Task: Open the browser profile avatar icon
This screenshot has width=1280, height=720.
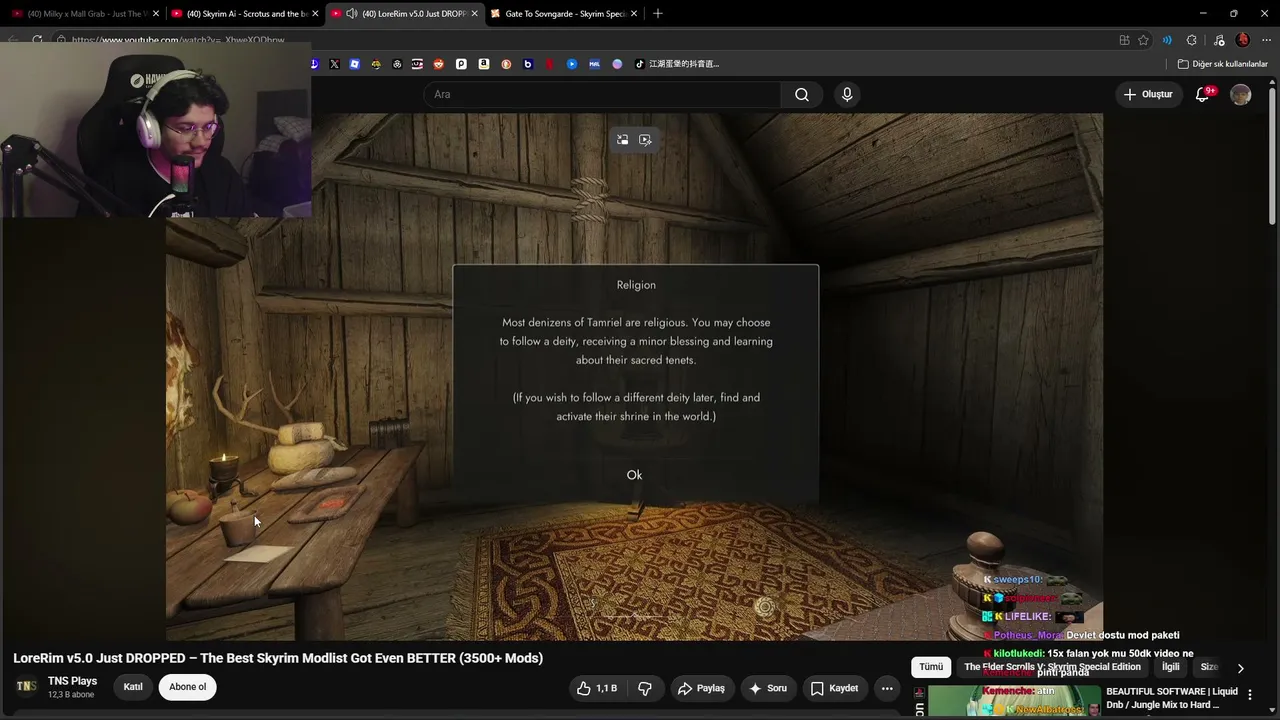Action: tap(1243, 40)
